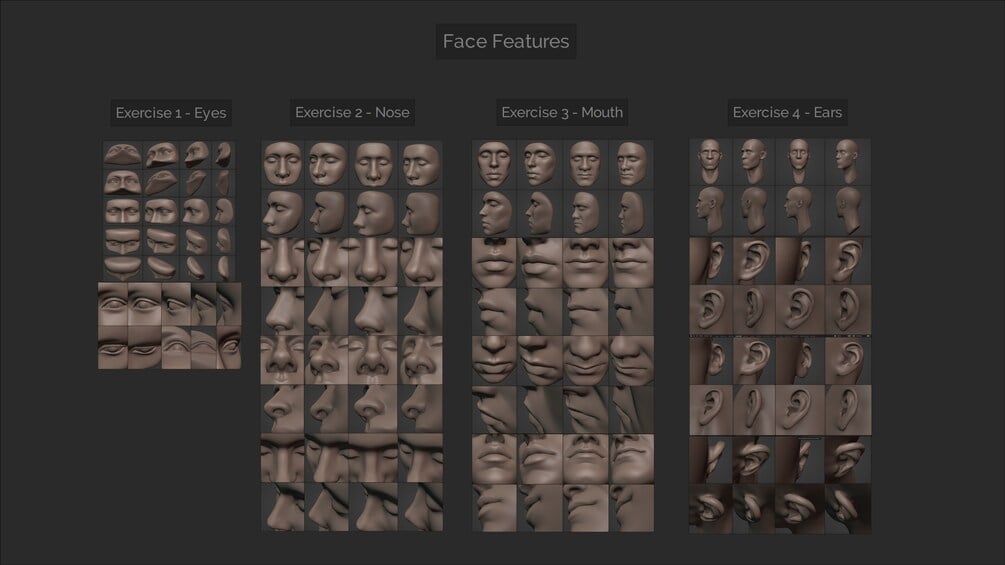Select the eye-mask sculpt grid under Eyes
Screen dimensions: 1005x565
coord(169,211)
